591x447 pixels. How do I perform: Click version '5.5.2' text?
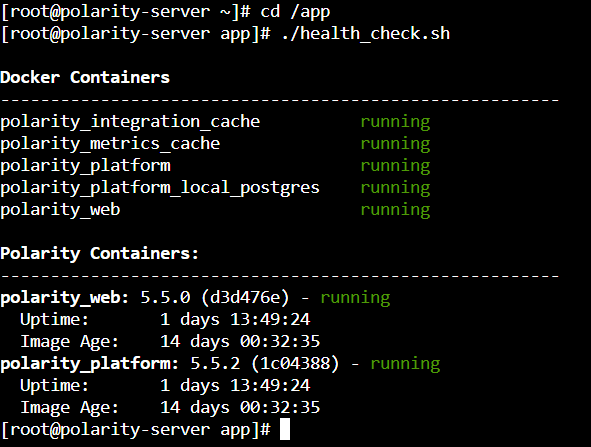(x=215, y=364)
